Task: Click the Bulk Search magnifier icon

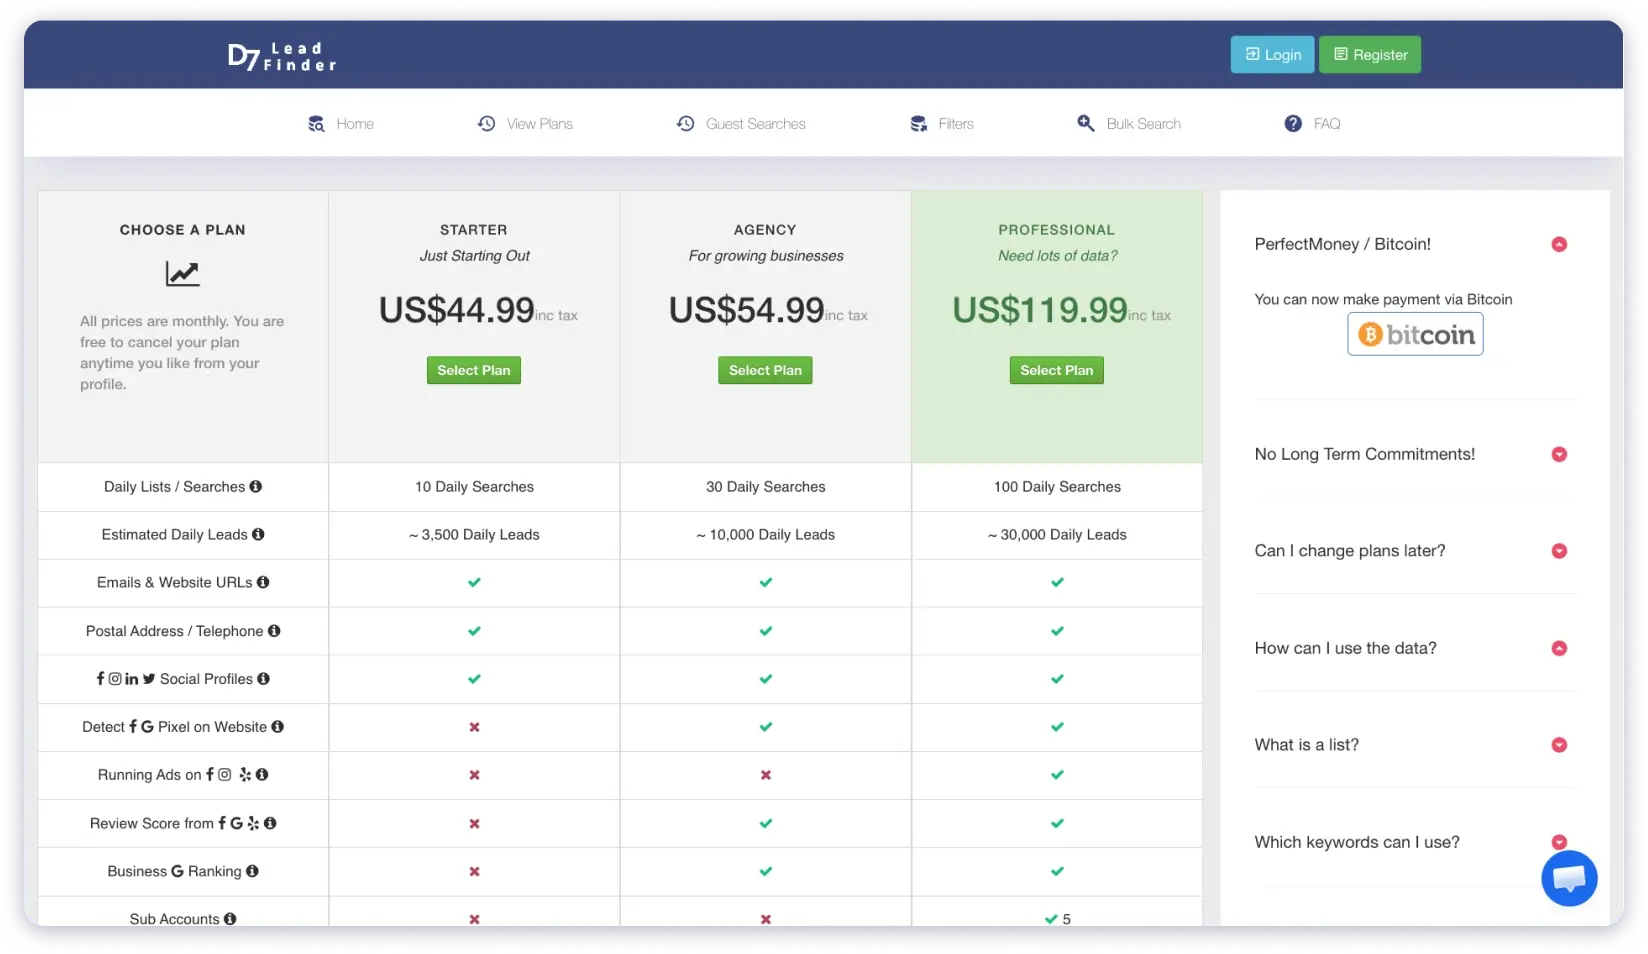Action: tap(1086, 123)
